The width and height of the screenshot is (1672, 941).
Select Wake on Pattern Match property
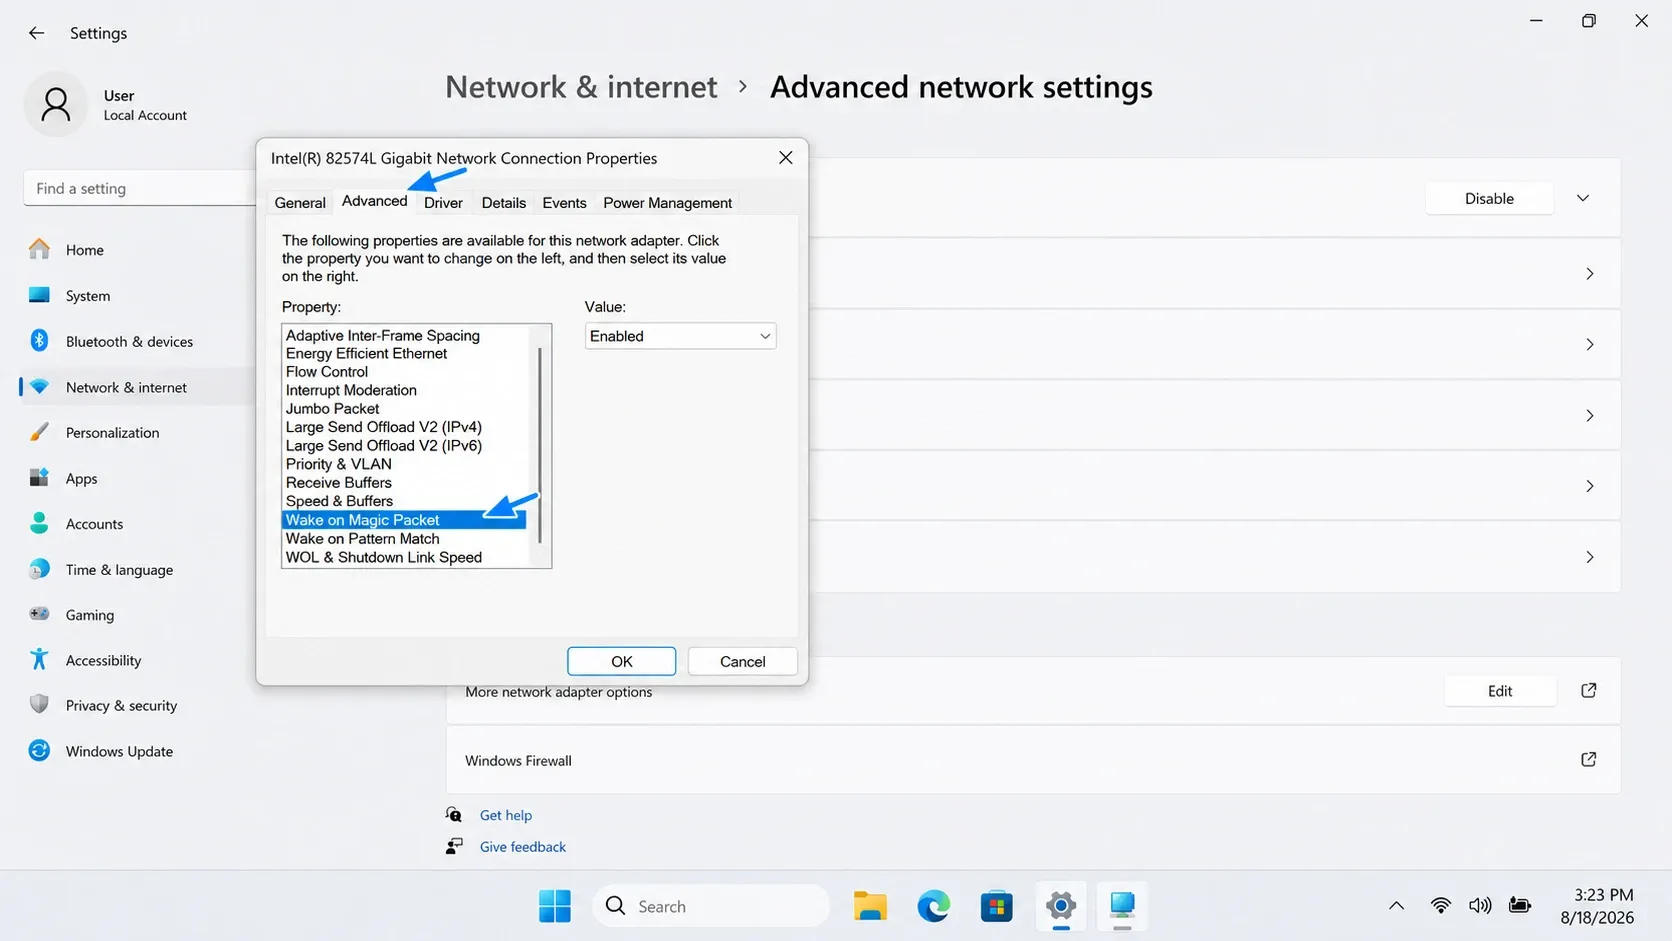pos(362,538)
